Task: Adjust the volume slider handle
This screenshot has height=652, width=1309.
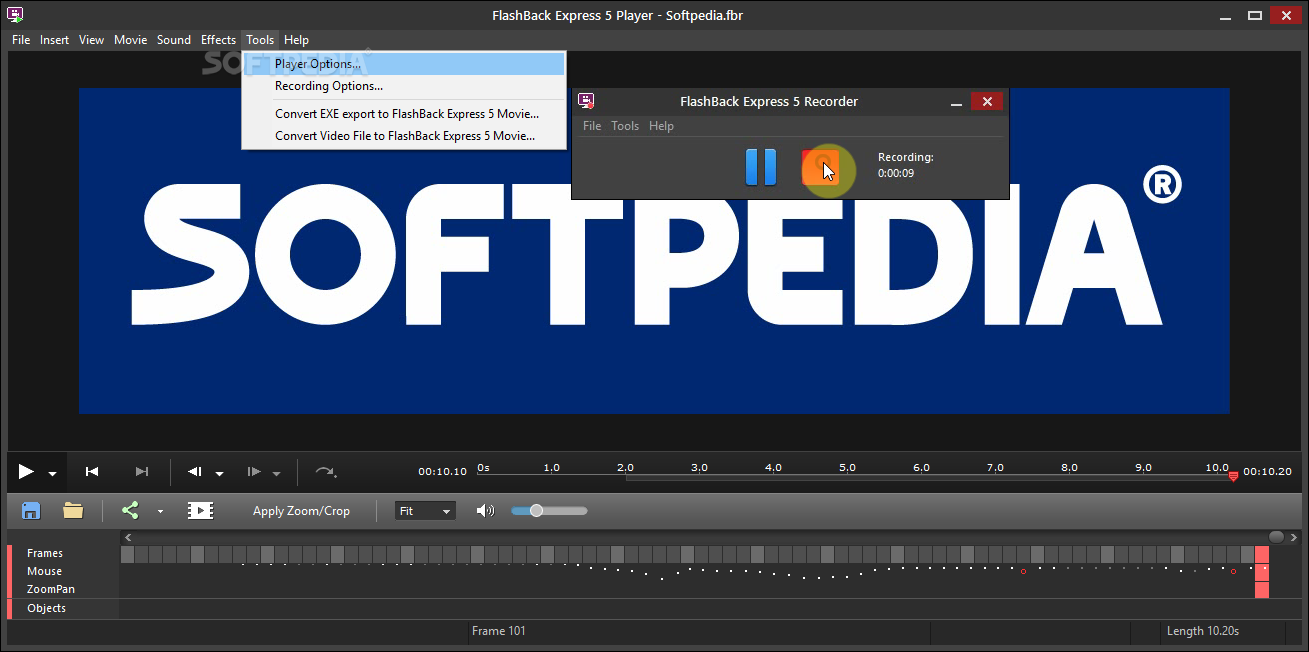Action: point(537,511)
